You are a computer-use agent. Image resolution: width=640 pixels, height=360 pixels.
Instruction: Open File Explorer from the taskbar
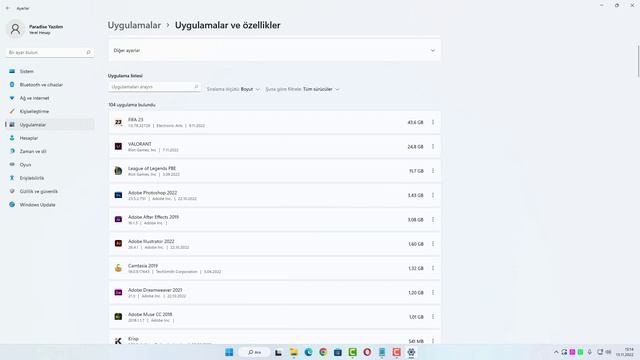point(293,352)
